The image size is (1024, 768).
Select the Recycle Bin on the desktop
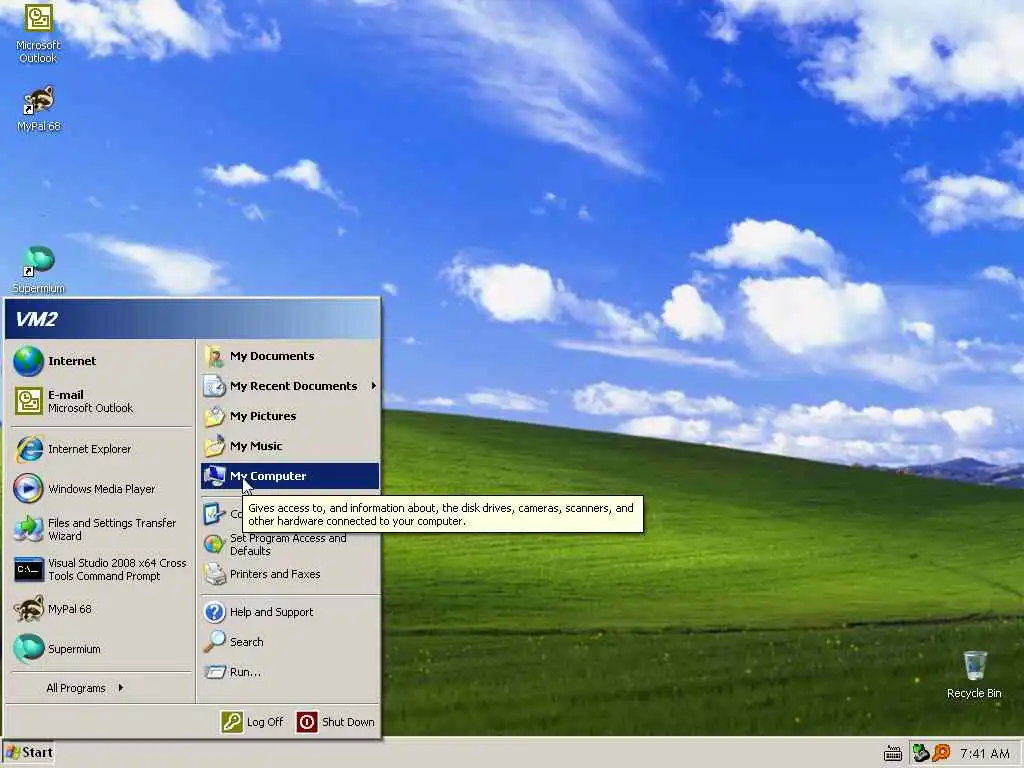tap(974, 675)
